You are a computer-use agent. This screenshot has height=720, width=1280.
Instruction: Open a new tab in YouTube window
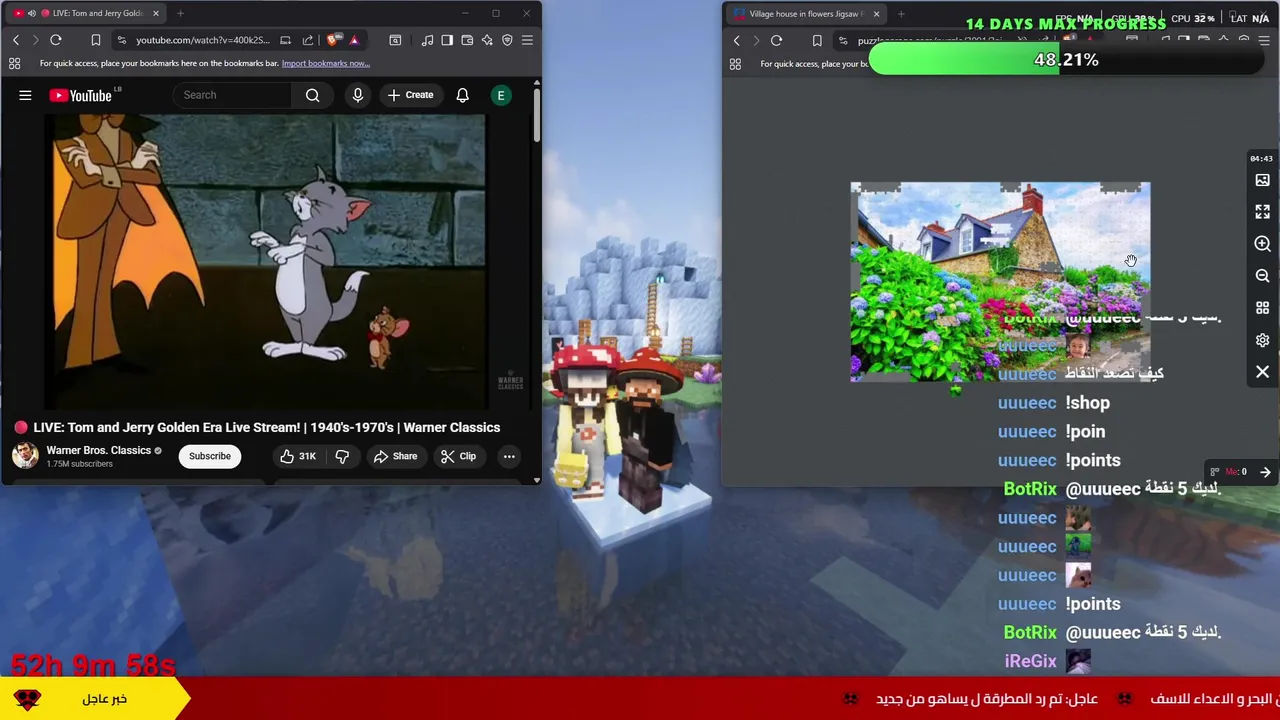point(180,13)
